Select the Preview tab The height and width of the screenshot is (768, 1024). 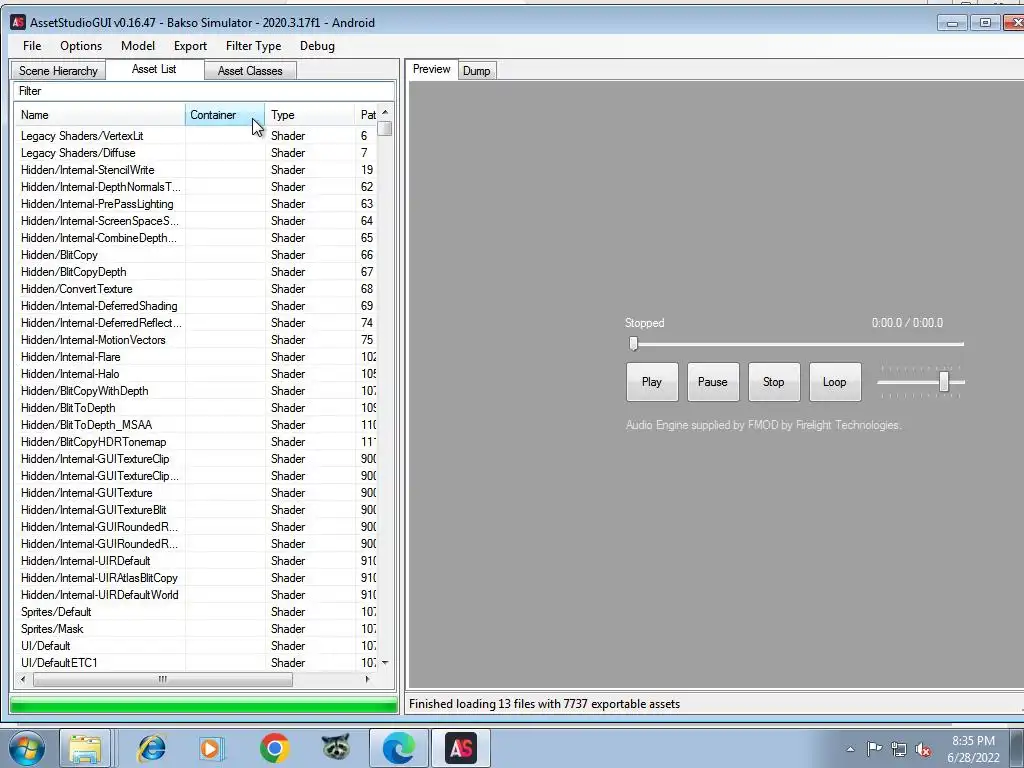tap(432, 69)
